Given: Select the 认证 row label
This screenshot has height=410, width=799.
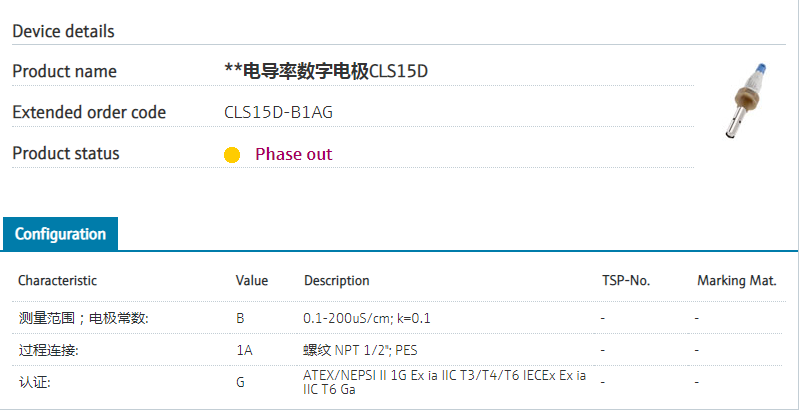Looking at the screenshot, I should click(x=35, y=382).
